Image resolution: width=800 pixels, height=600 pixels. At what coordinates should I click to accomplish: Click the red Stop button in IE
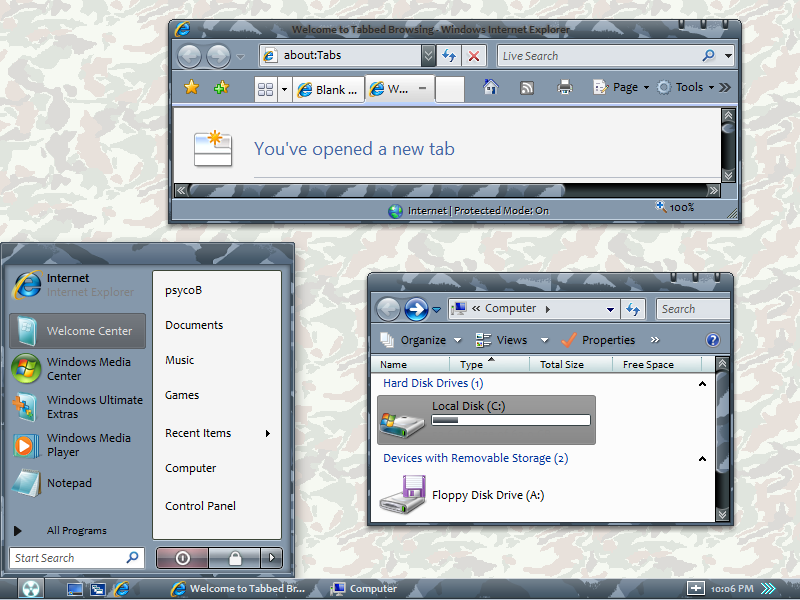tap(474, 56)
